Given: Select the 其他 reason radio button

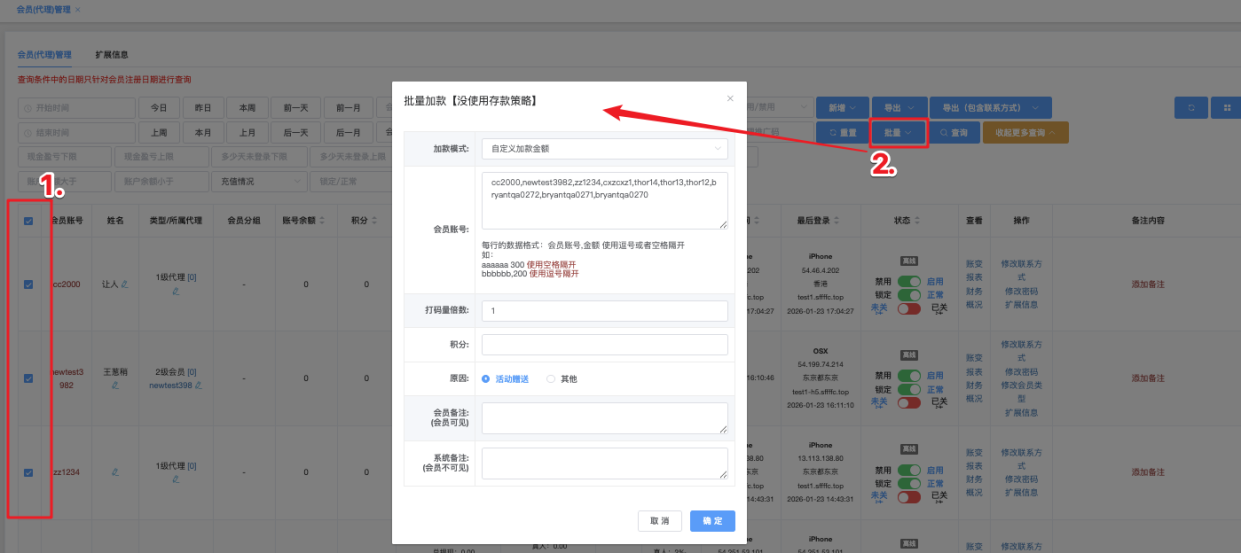Looking at the screenshot, I should pyautogui.click(x=550, y=379).
